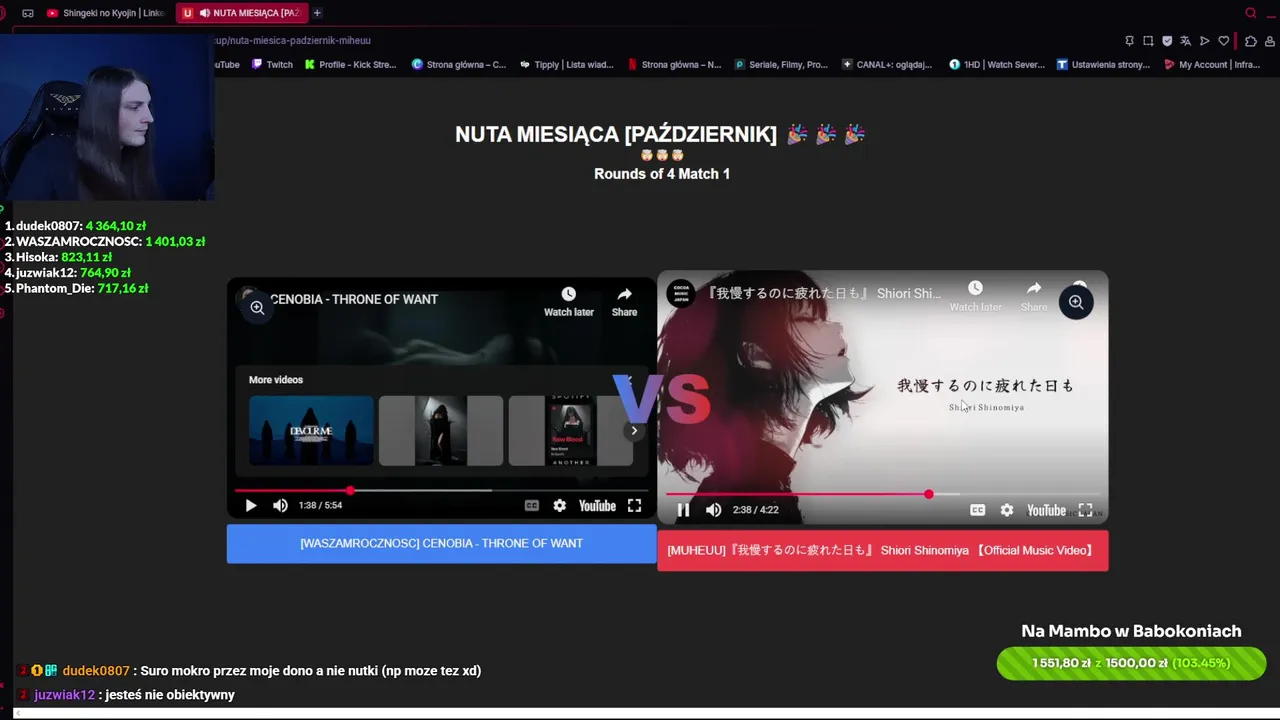Open the CANAL+: oglądaj... bookmark
1280x720 pixels.
[887, 64]
